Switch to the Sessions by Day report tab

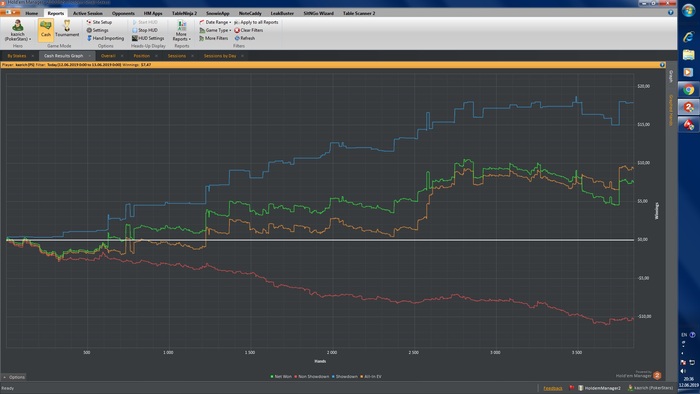click(220, 56)
